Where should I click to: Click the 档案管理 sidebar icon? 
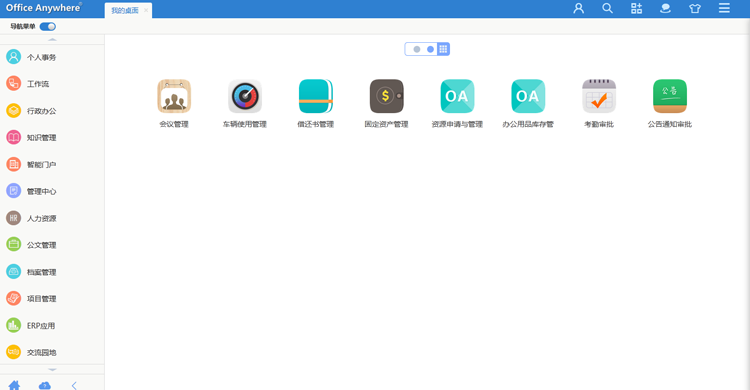pos(13,272)
